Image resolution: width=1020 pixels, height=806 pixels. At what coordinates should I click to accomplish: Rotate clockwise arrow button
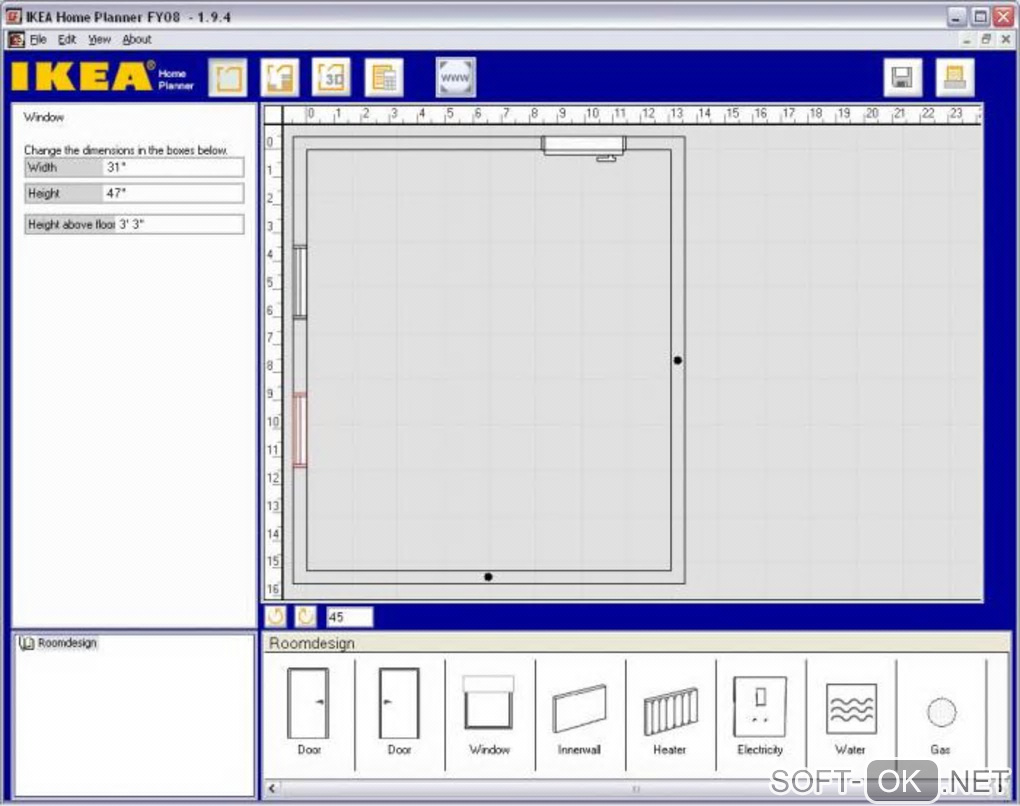tap(305, 616)
